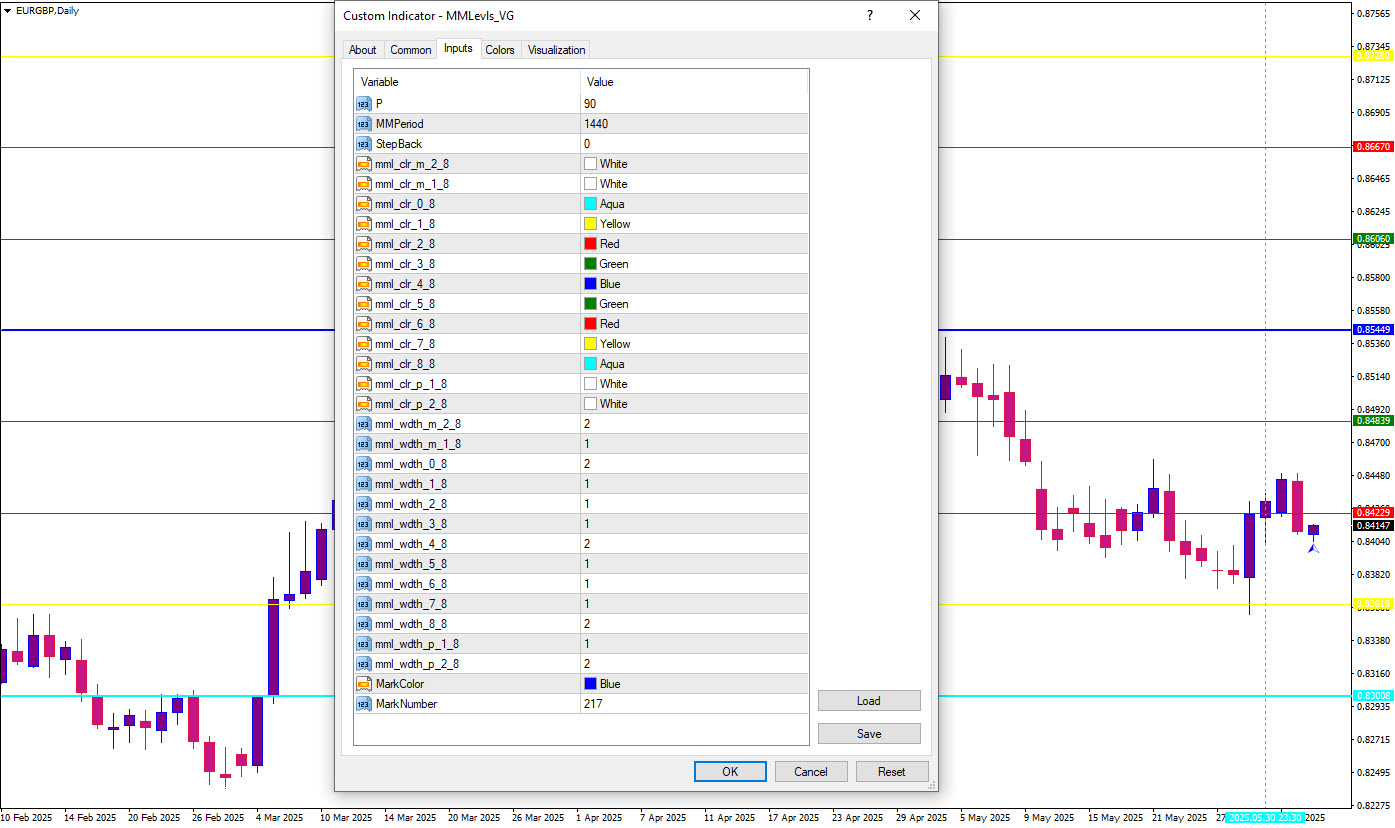1395x828 pixels.
Task: Click the mml_clr_p_2_8 variable icon
Action: coord(364,404)
